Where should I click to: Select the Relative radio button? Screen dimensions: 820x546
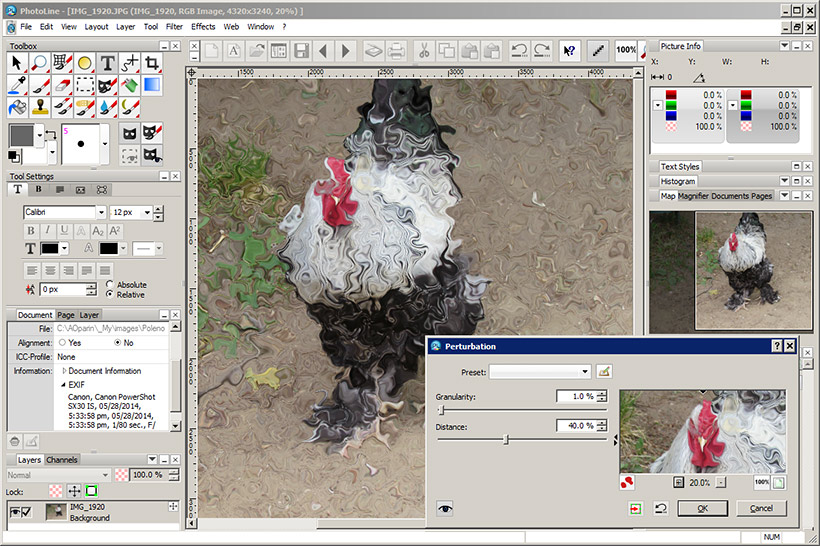tap(109, 294)
